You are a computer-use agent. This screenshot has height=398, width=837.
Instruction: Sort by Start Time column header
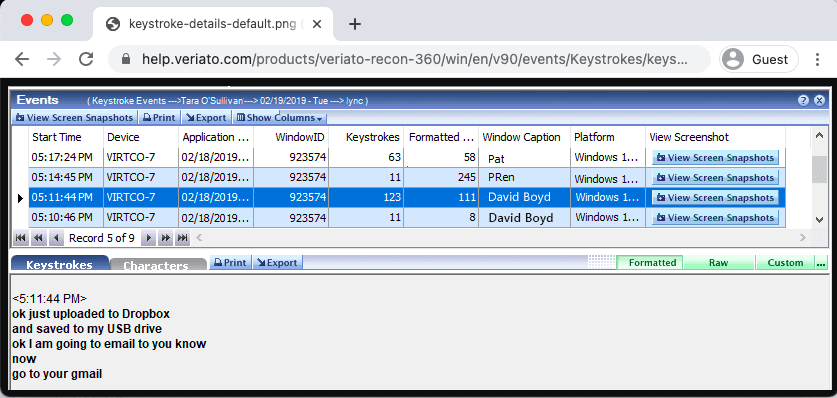pyautogui.click(x=65, y=137)
